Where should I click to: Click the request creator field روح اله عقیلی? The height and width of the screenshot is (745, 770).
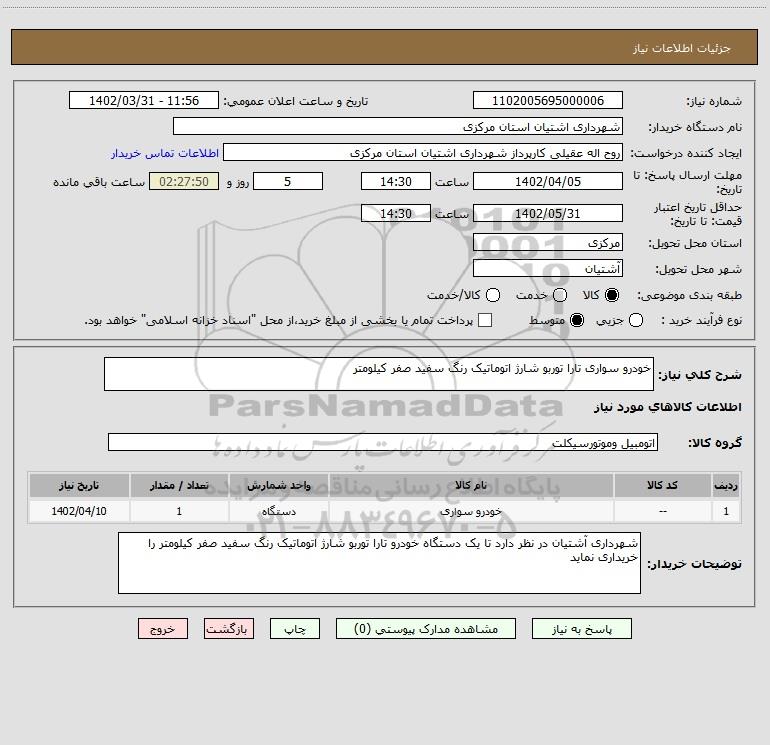[423, 152]
